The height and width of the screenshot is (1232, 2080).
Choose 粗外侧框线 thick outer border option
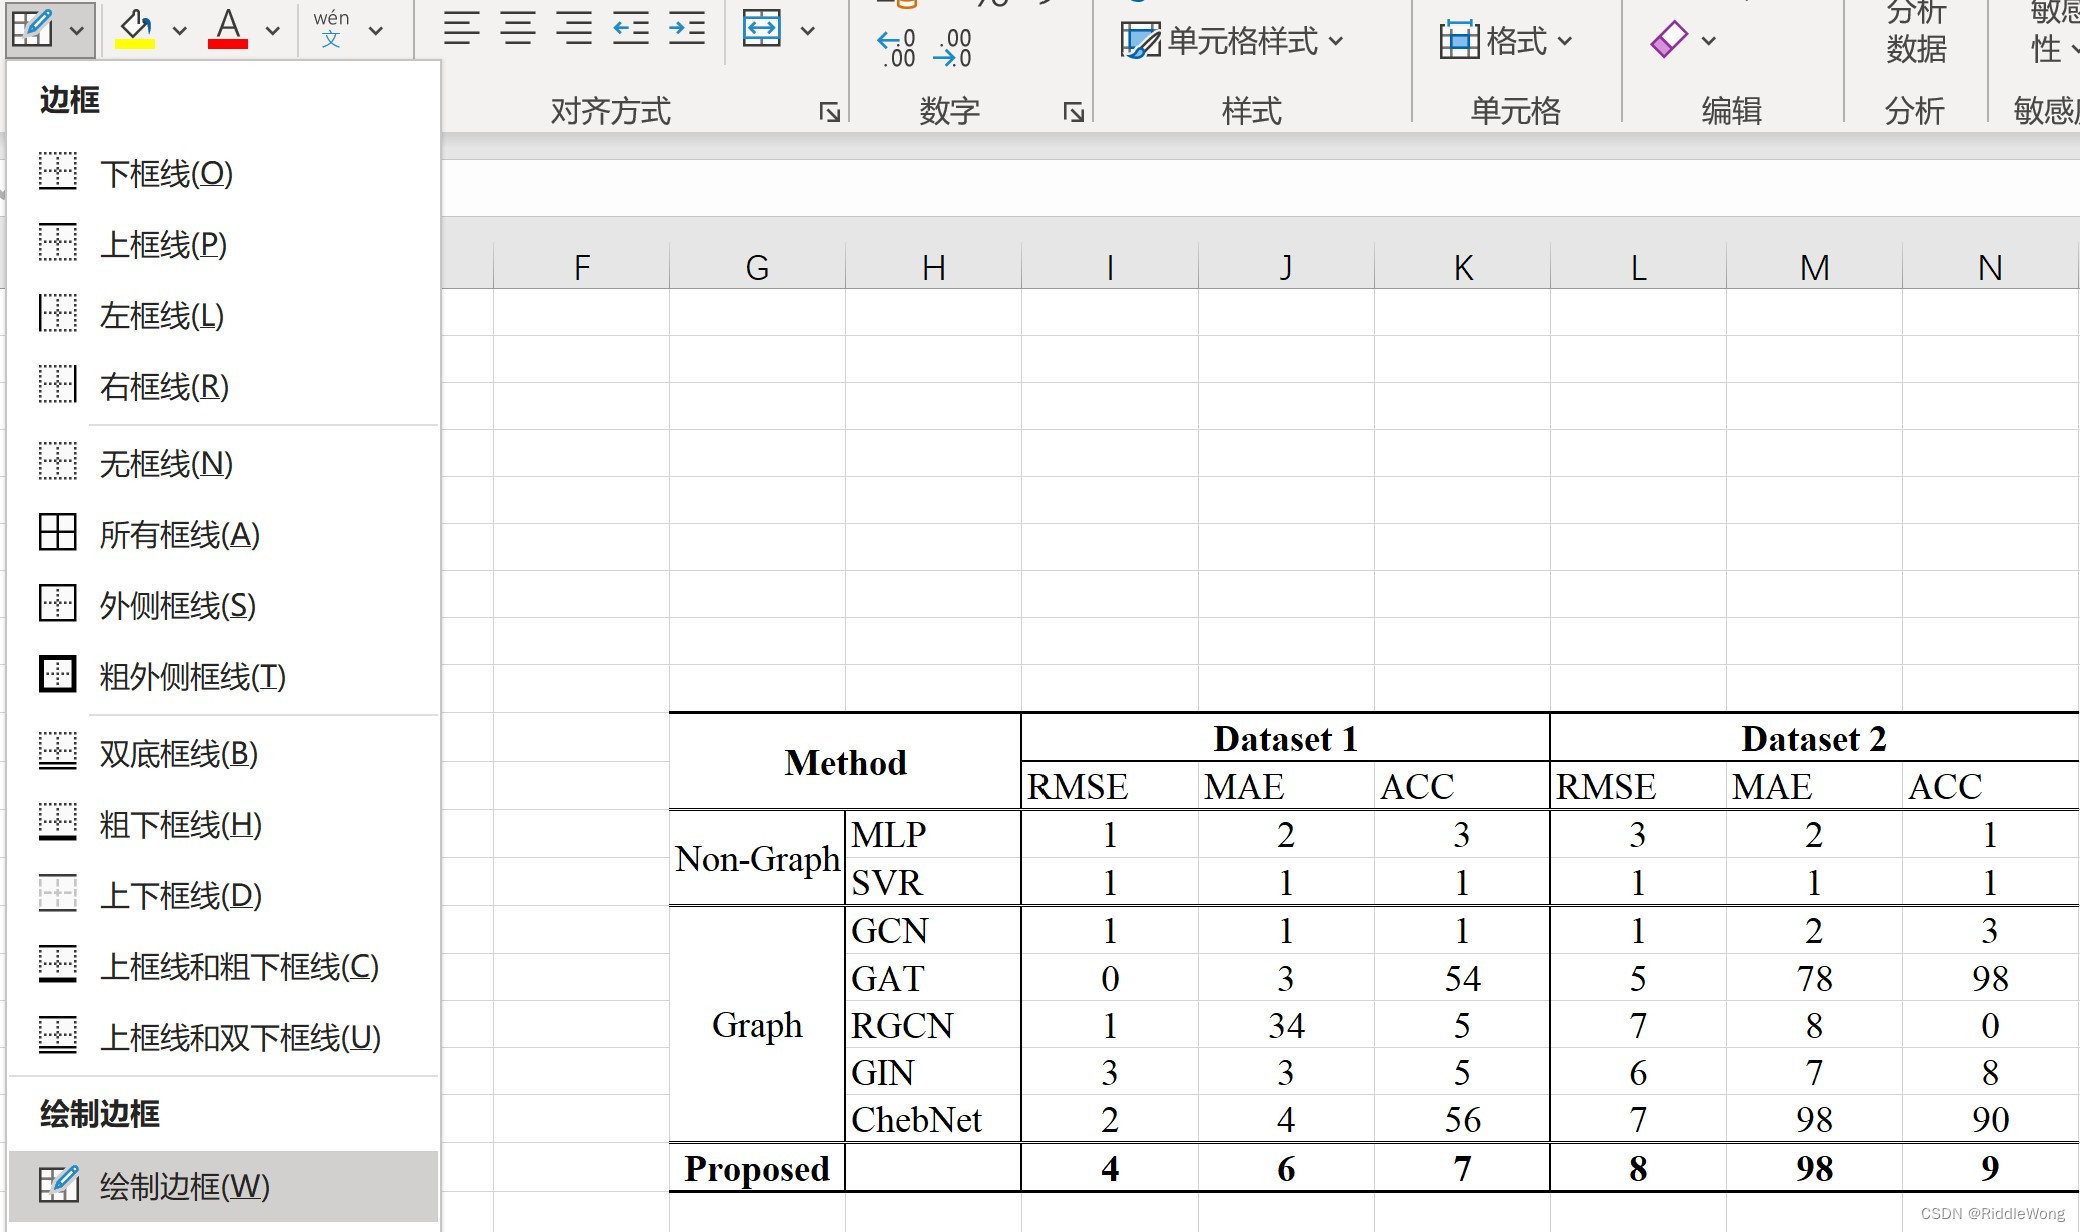[x=192, y=677]
